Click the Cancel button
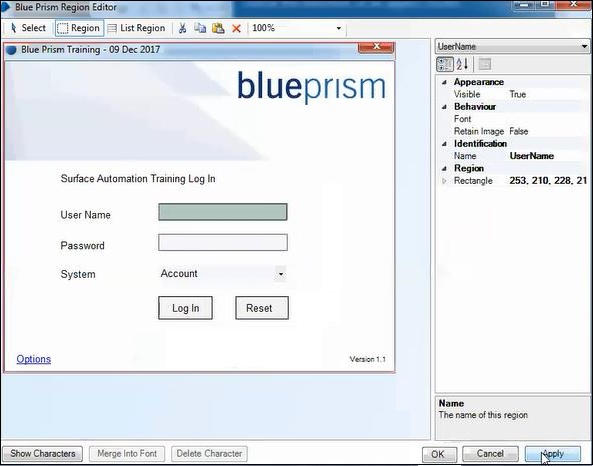The height and width of the screenshot is (466, 593). [490, 454]
